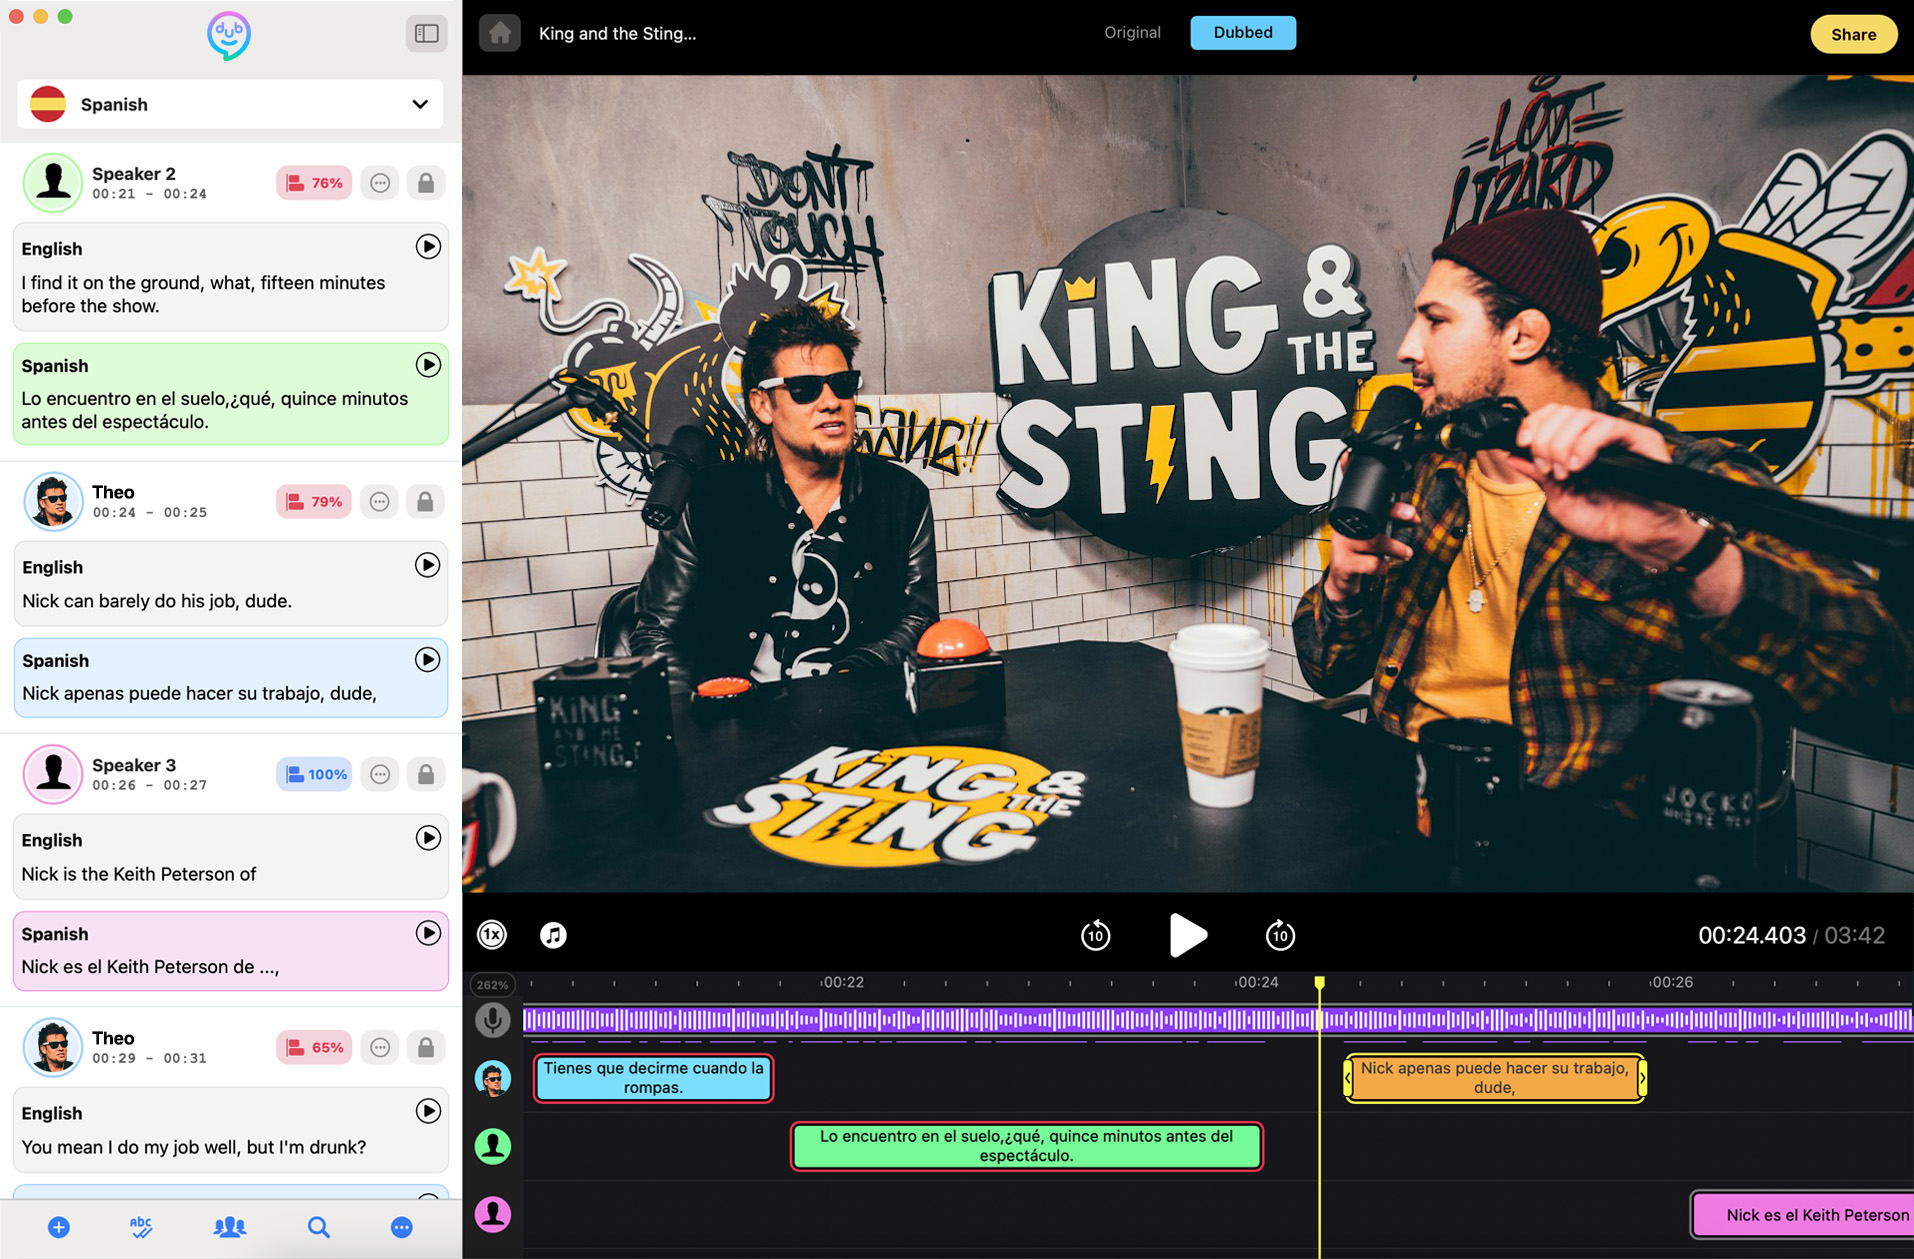Click the current timecode 00:24.403
The image size is (1914, 1259).
point(1751,935)
